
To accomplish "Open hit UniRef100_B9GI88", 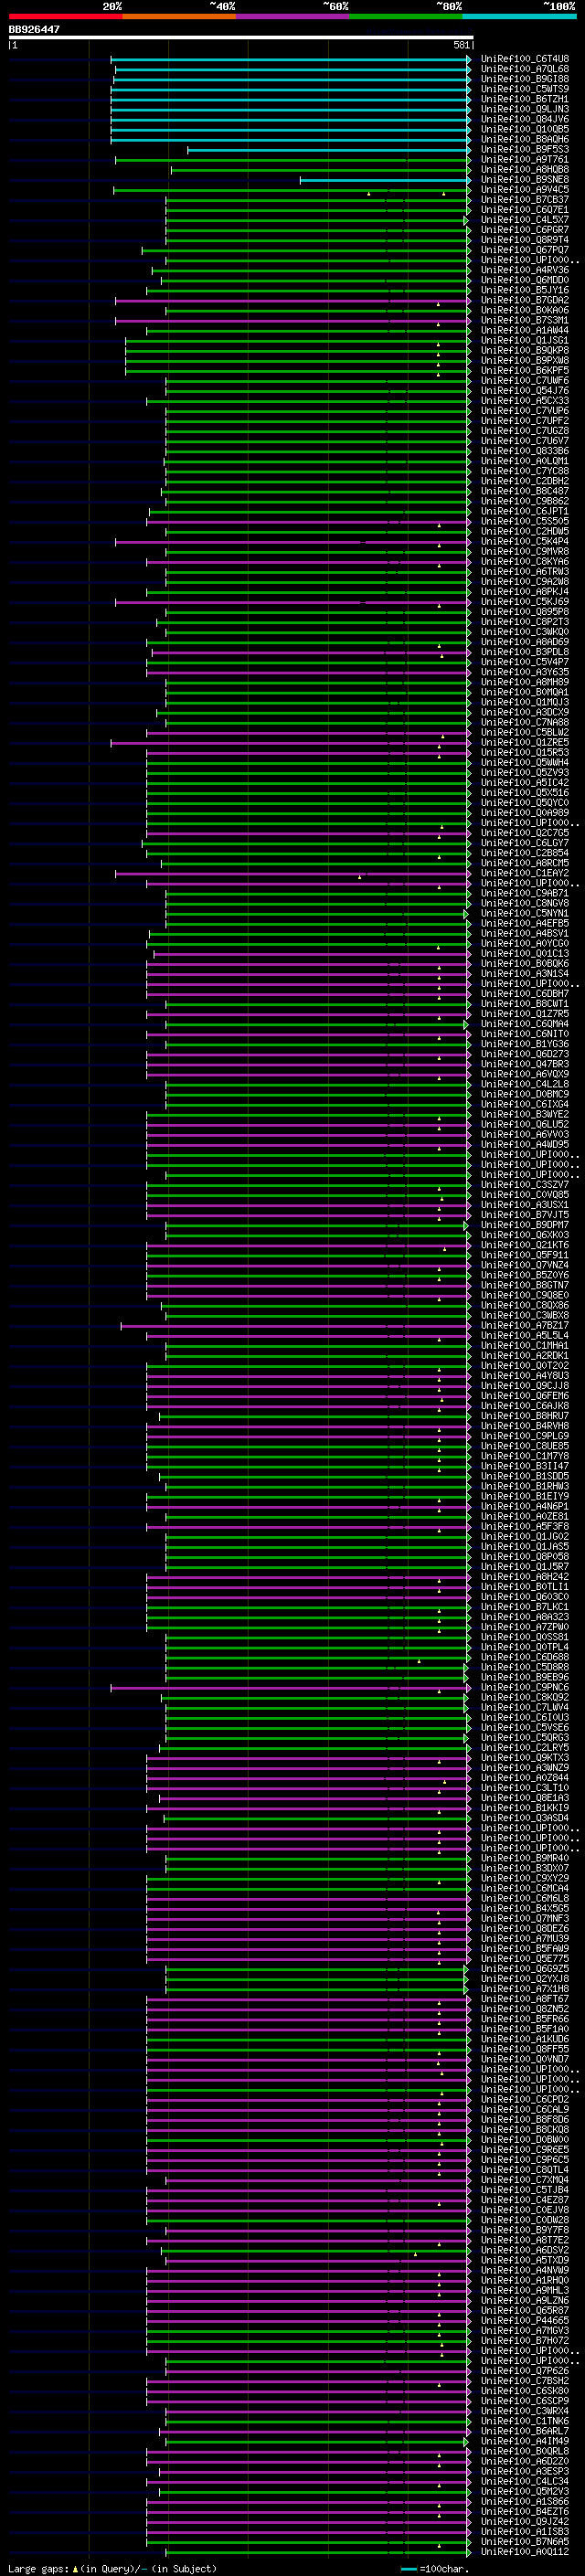I will pyautogui.click(x=525, y=79).
